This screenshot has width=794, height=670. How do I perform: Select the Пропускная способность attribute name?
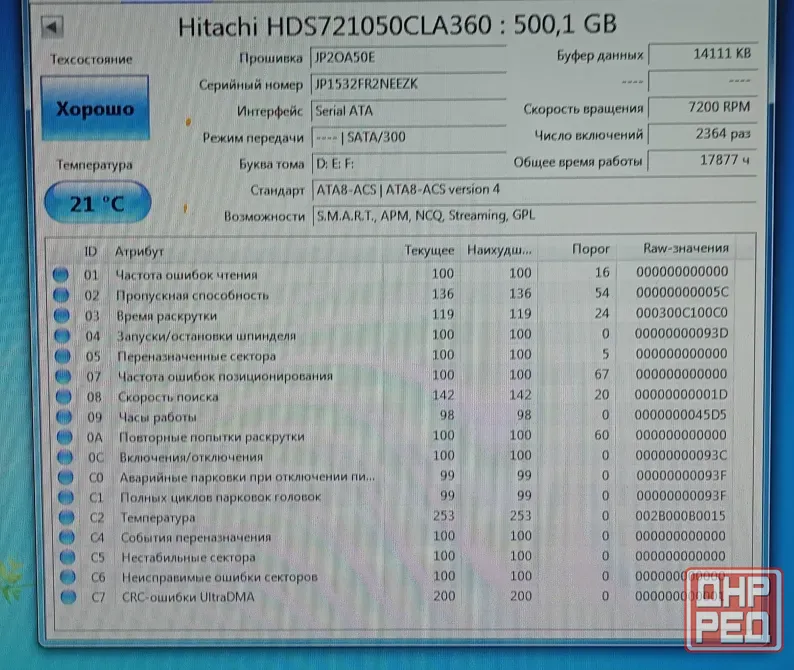[192, 295]
